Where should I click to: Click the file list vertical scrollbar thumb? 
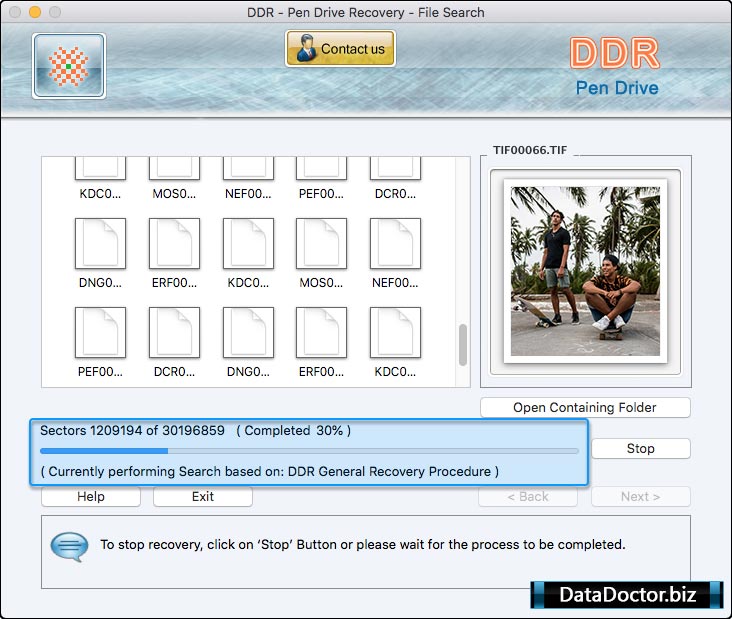(463, 345)
